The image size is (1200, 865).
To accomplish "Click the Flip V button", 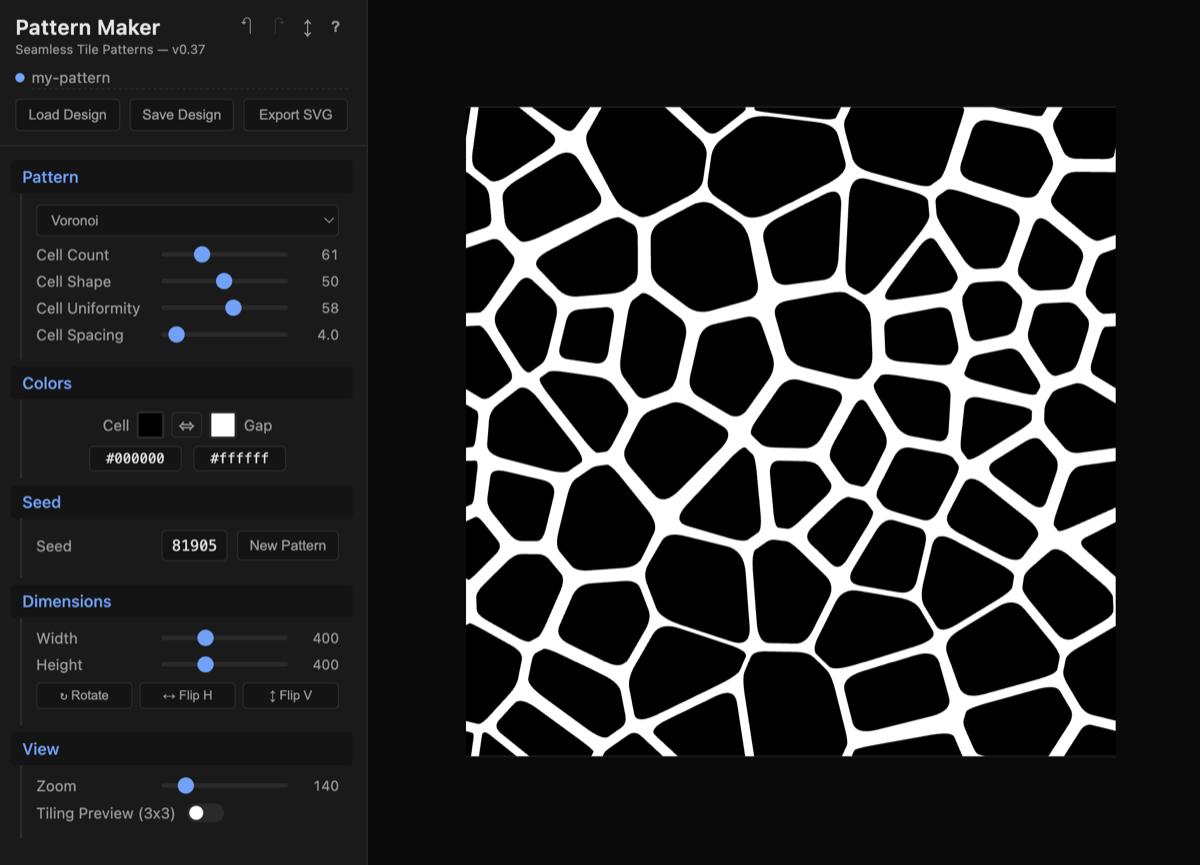I will 291,696.
